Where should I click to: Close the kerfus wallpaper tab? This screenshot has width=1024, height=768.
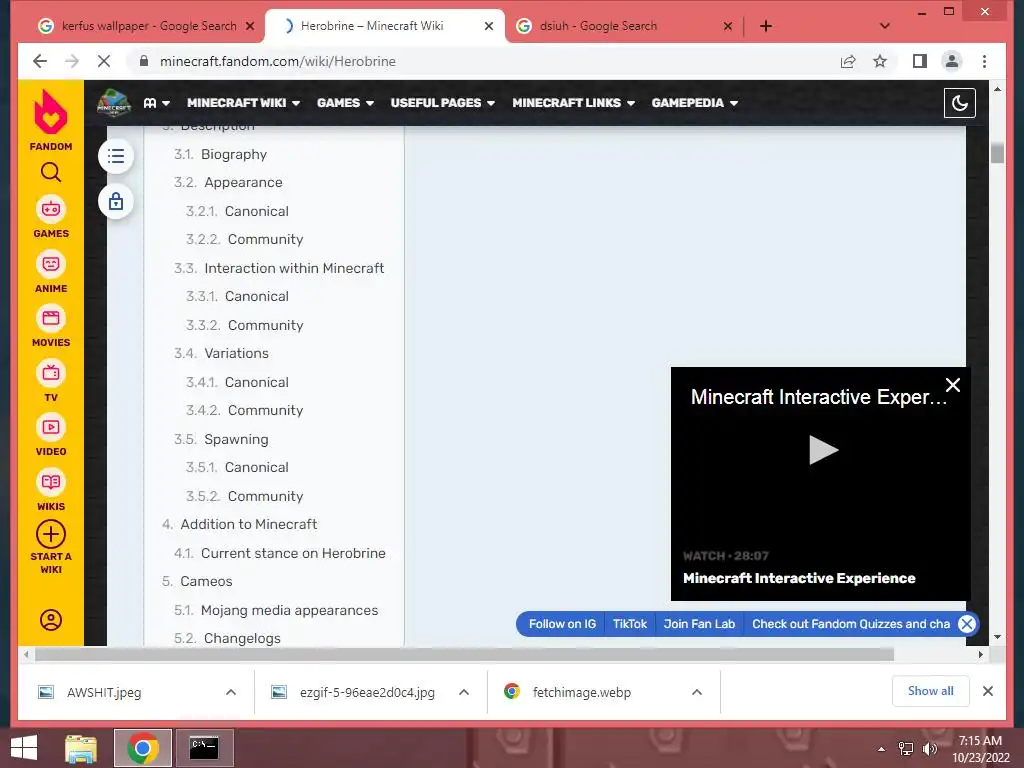pos(249,26)
